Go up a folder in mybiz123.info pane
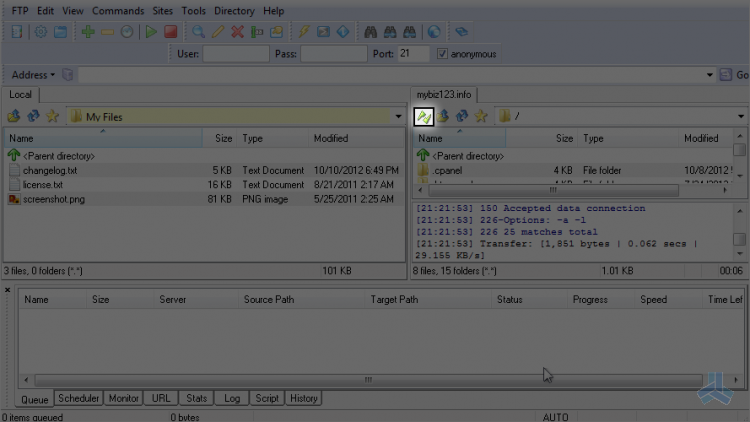The width and height of the screenshot is (750, 422). click(443, 116)
